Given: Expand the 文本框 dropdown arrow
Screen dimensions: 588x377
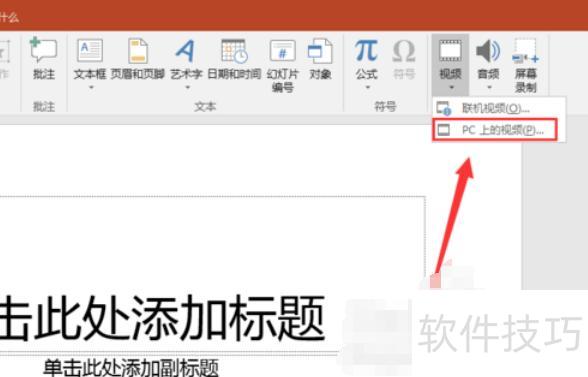Looking at the screenshot, I should 90,87.
